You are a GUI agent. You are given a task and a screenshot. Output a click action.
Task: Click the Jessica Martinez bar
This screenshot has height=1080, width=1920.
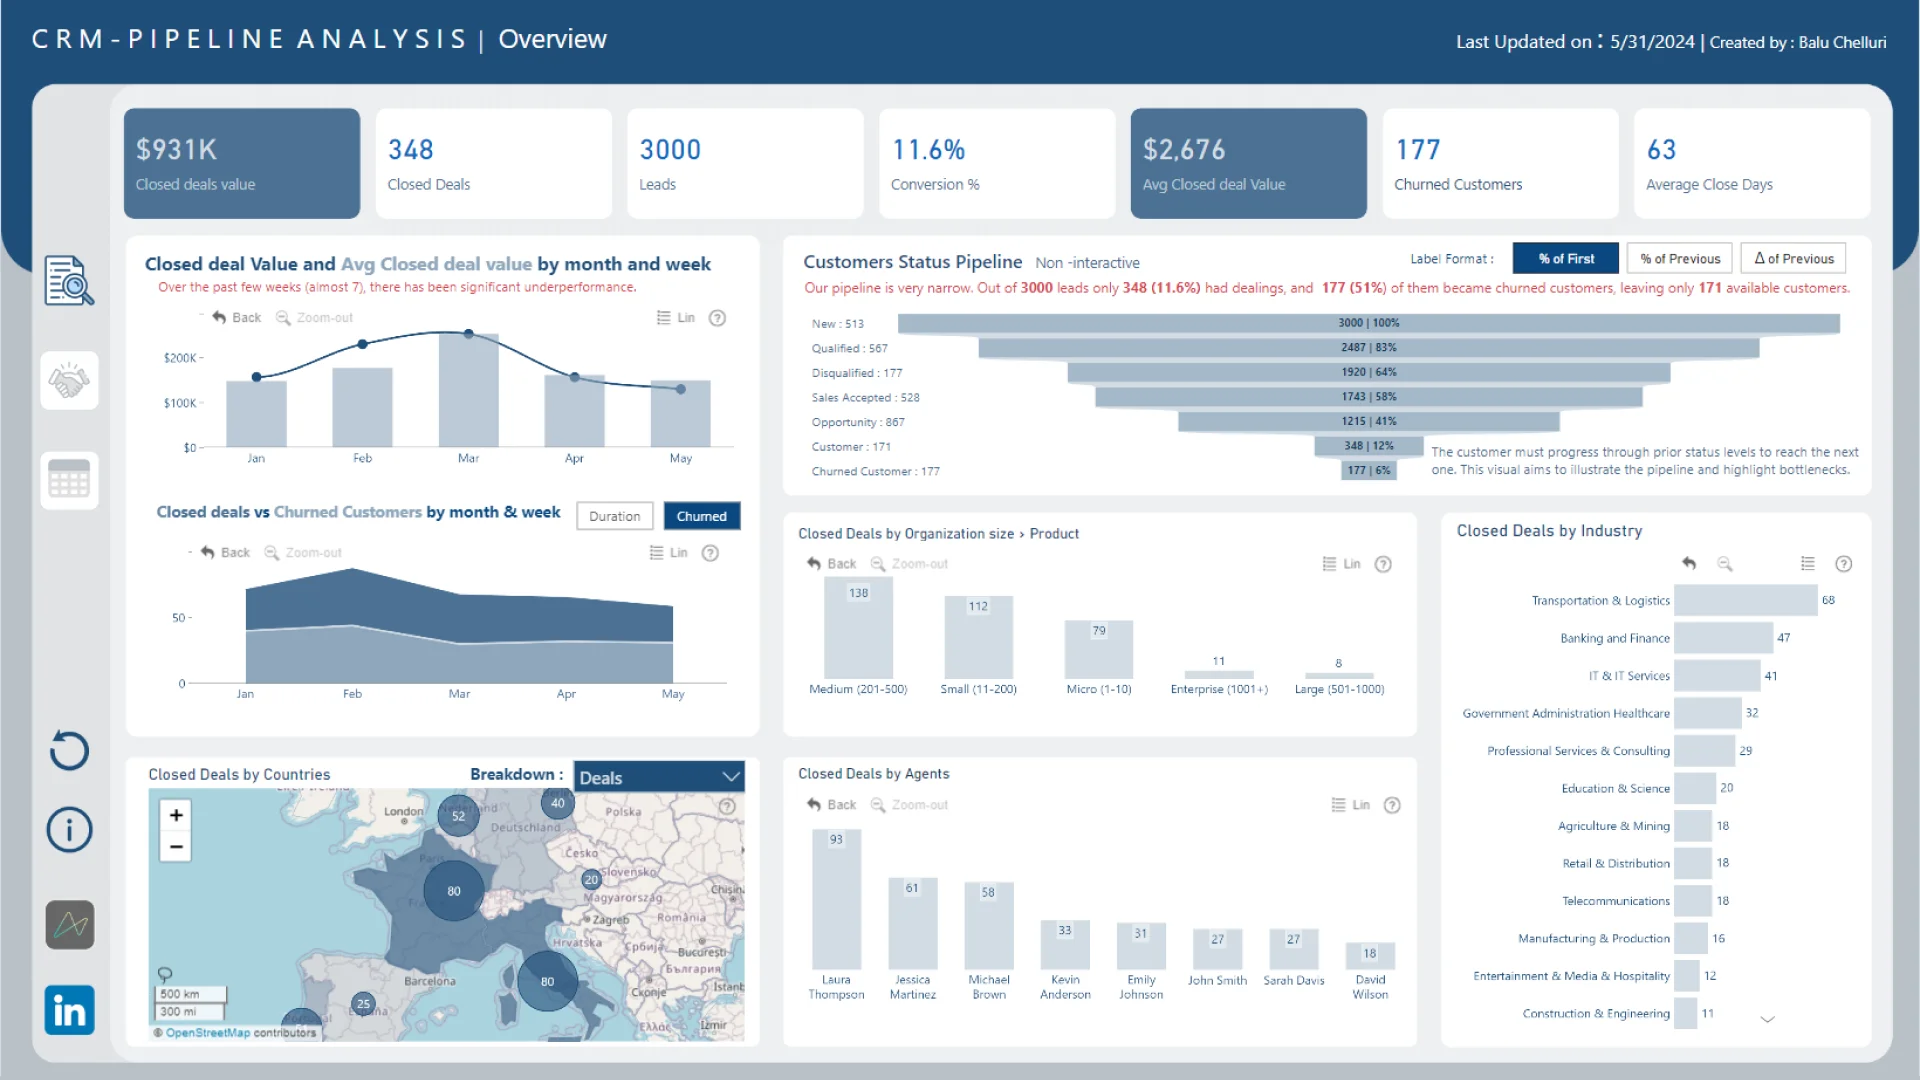coord(912,925)
